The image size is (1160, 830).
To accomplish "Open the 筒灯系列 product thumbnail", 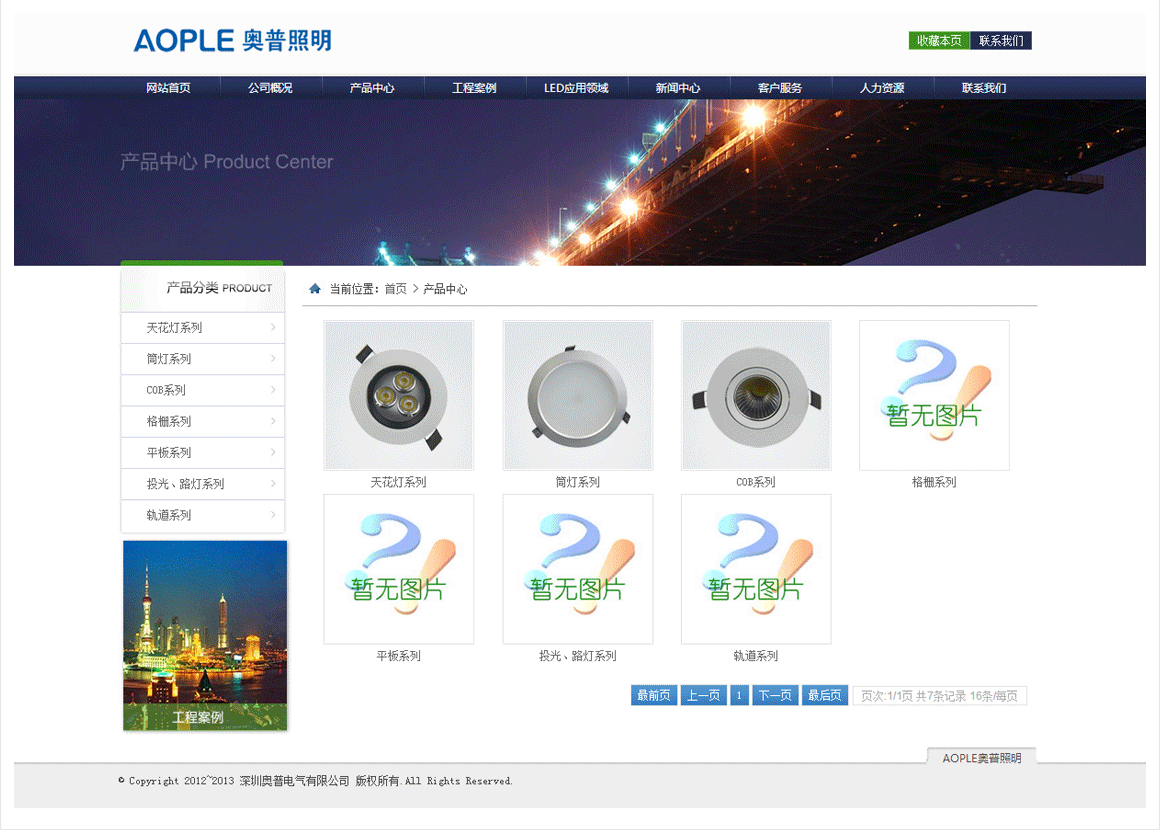I will (578, 395).
